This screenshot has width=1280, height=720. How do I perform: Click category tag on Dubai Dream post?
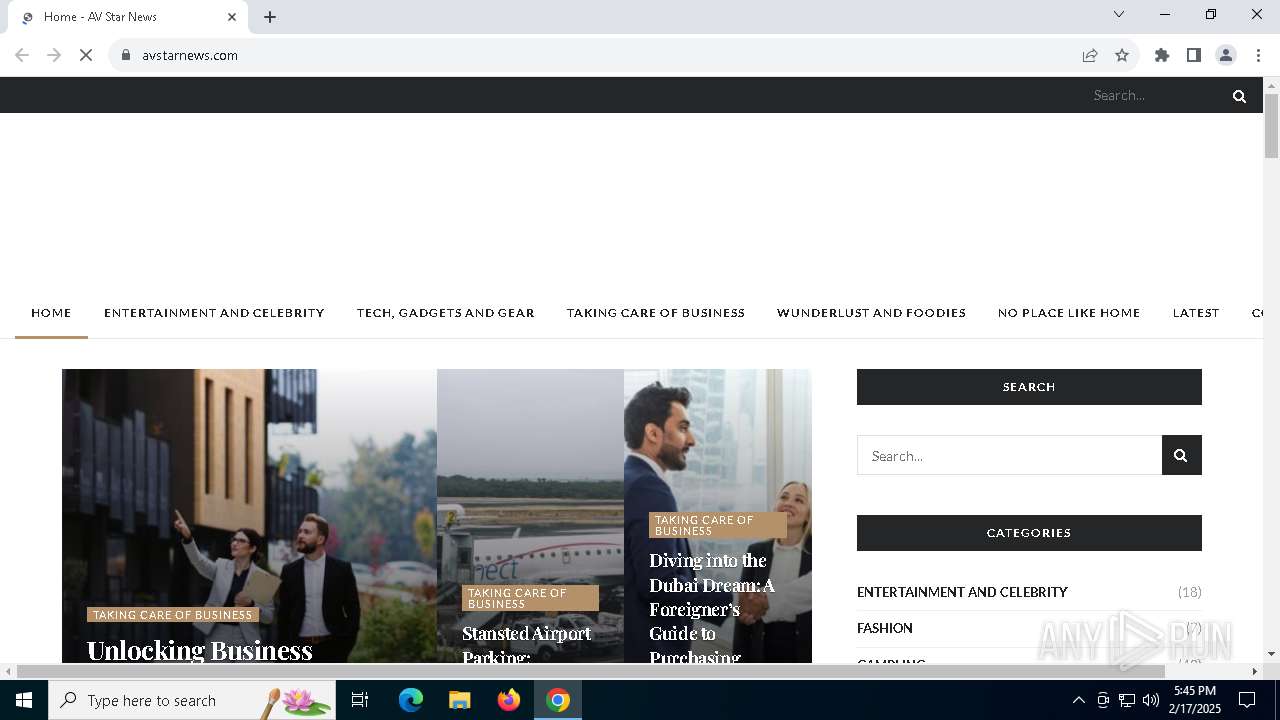[717, 525]
